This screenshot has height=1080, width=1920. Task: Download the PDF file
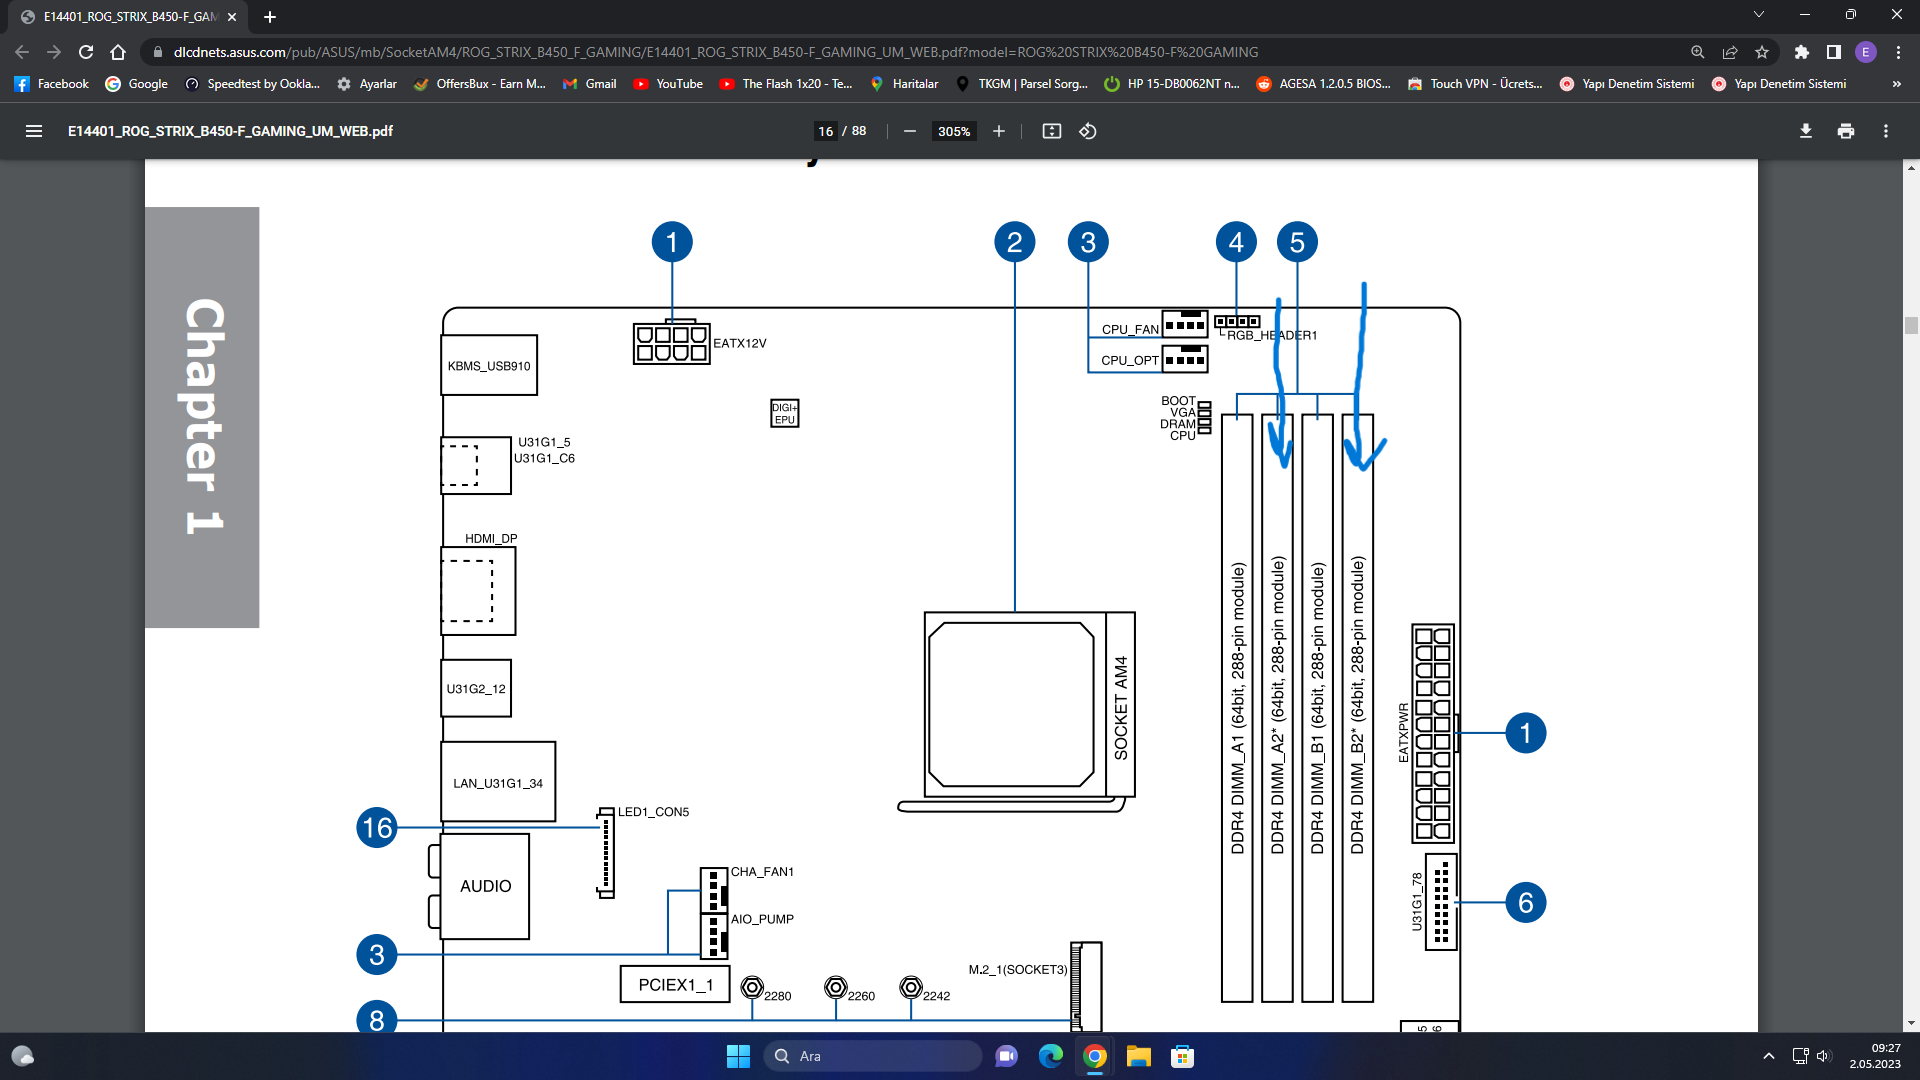point(1806,131)
